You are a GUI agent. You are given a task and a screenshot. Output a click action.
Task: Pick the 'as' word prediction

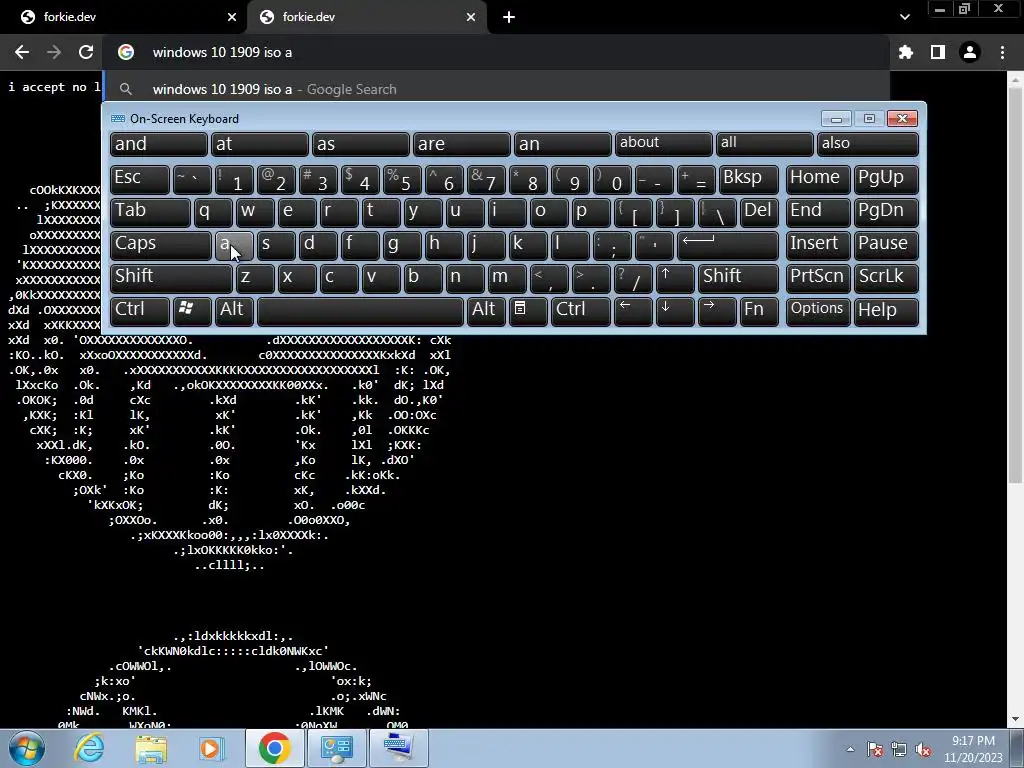pos(360,144)
